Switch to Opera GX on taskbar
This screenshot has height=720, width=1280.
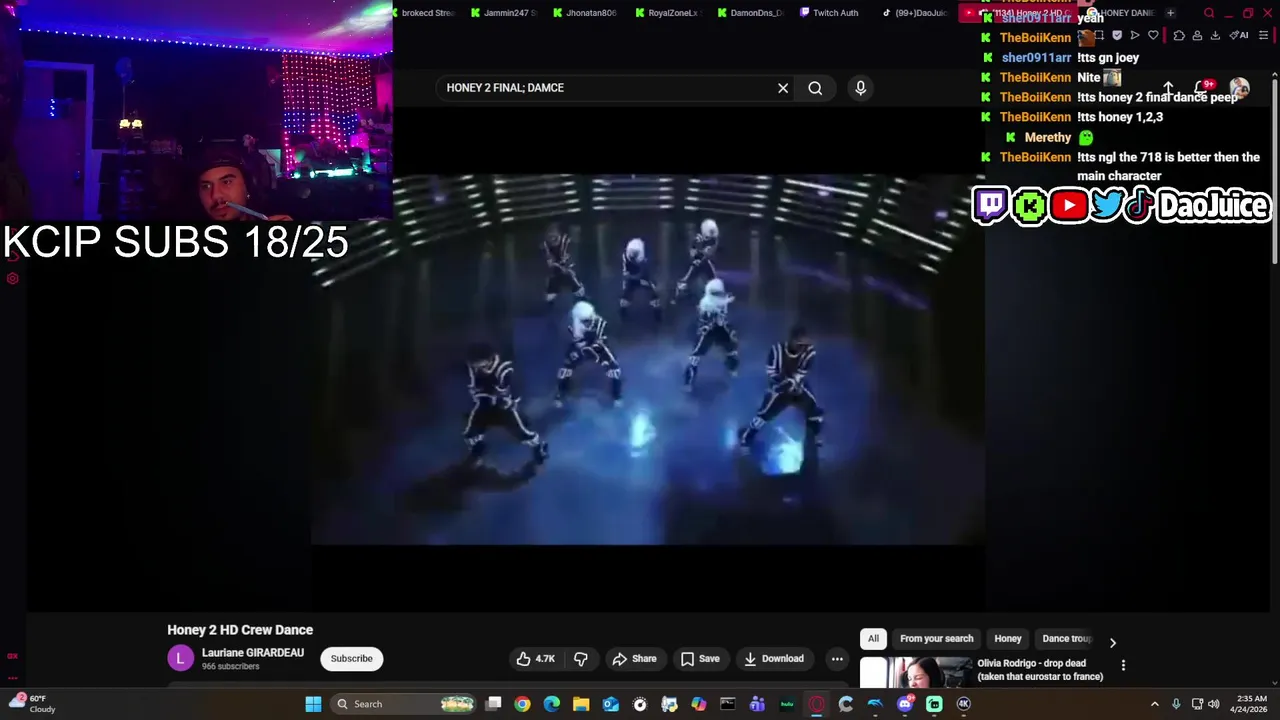pos(816,704)
